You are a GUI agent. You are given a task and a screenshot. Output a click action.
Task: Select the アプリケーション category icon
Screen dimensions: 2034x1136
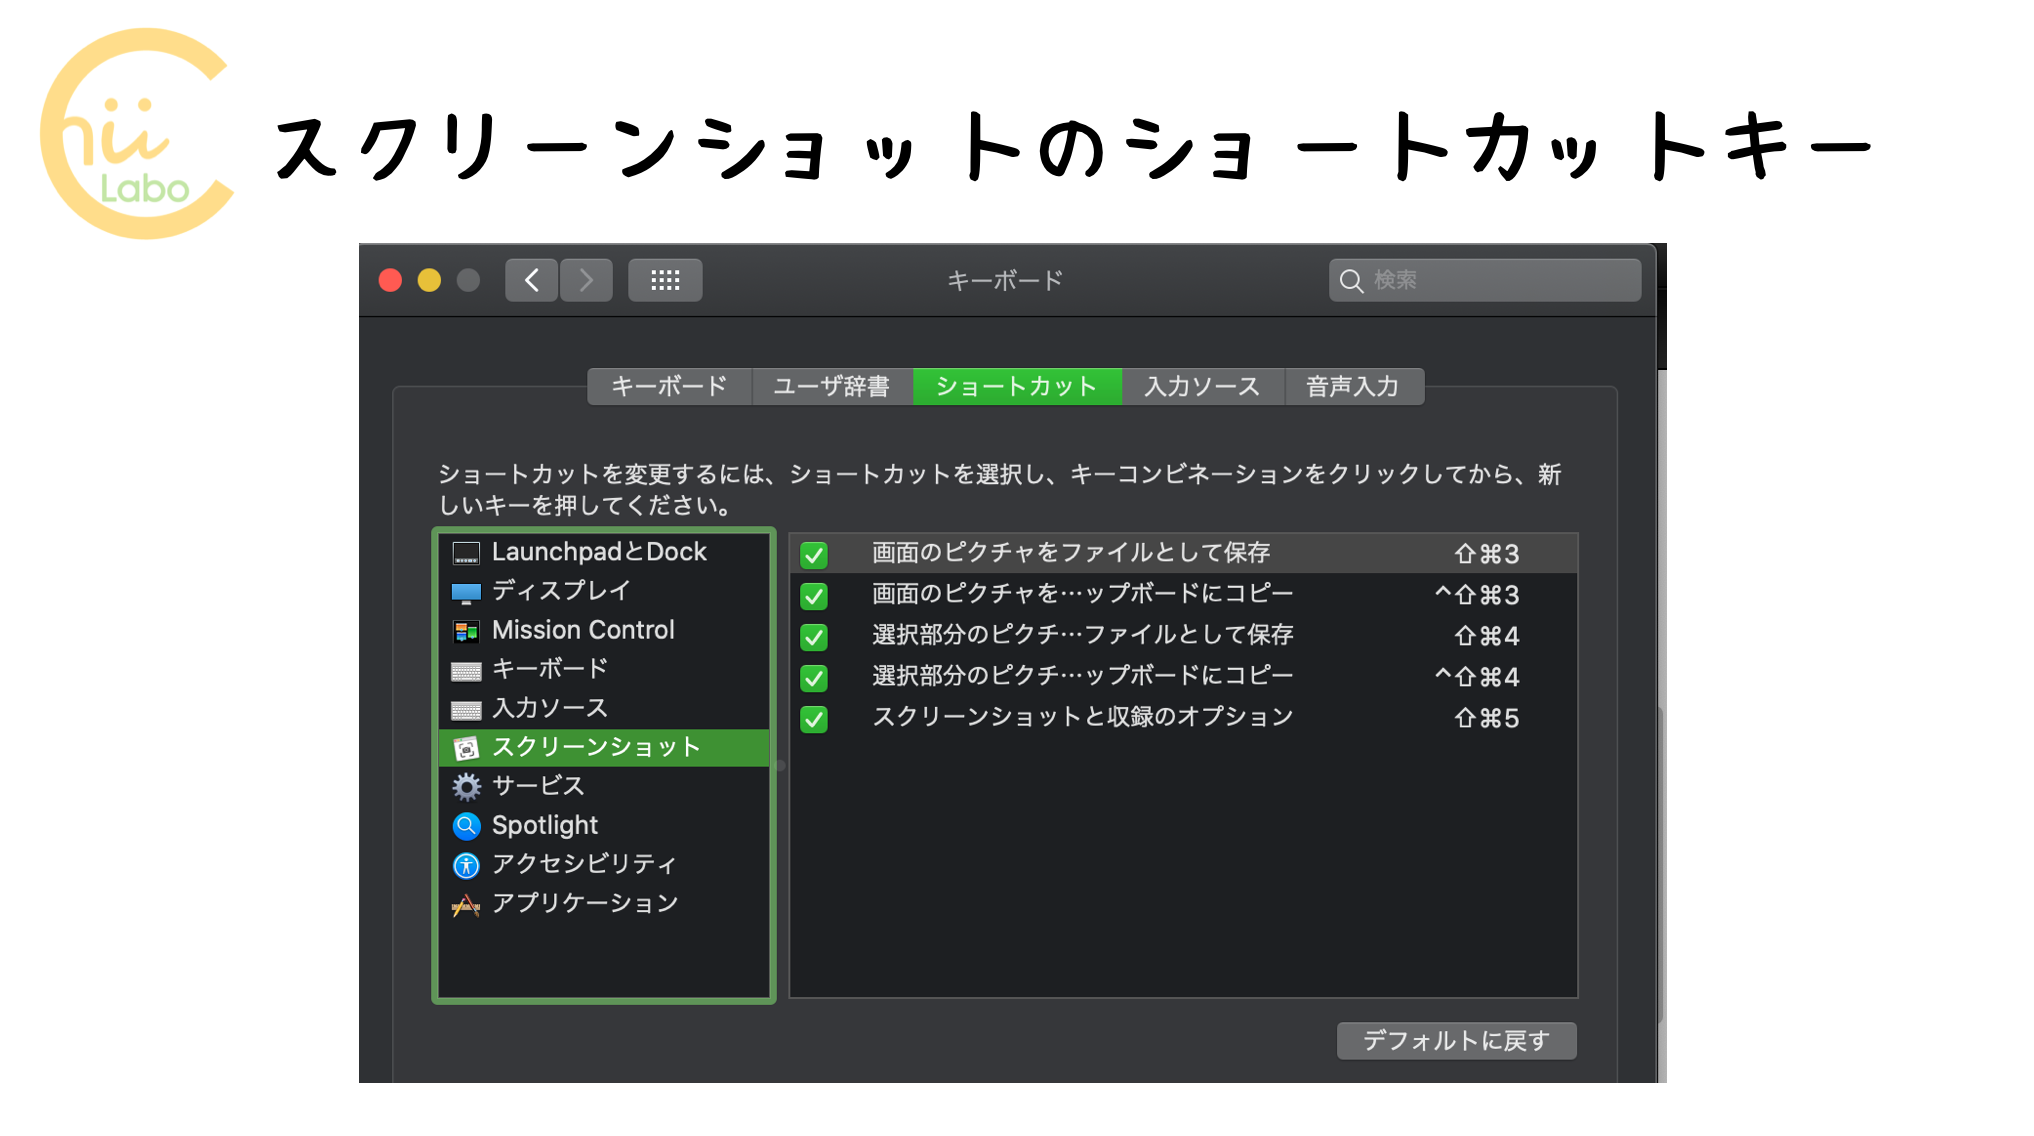(x=466, y=903)
